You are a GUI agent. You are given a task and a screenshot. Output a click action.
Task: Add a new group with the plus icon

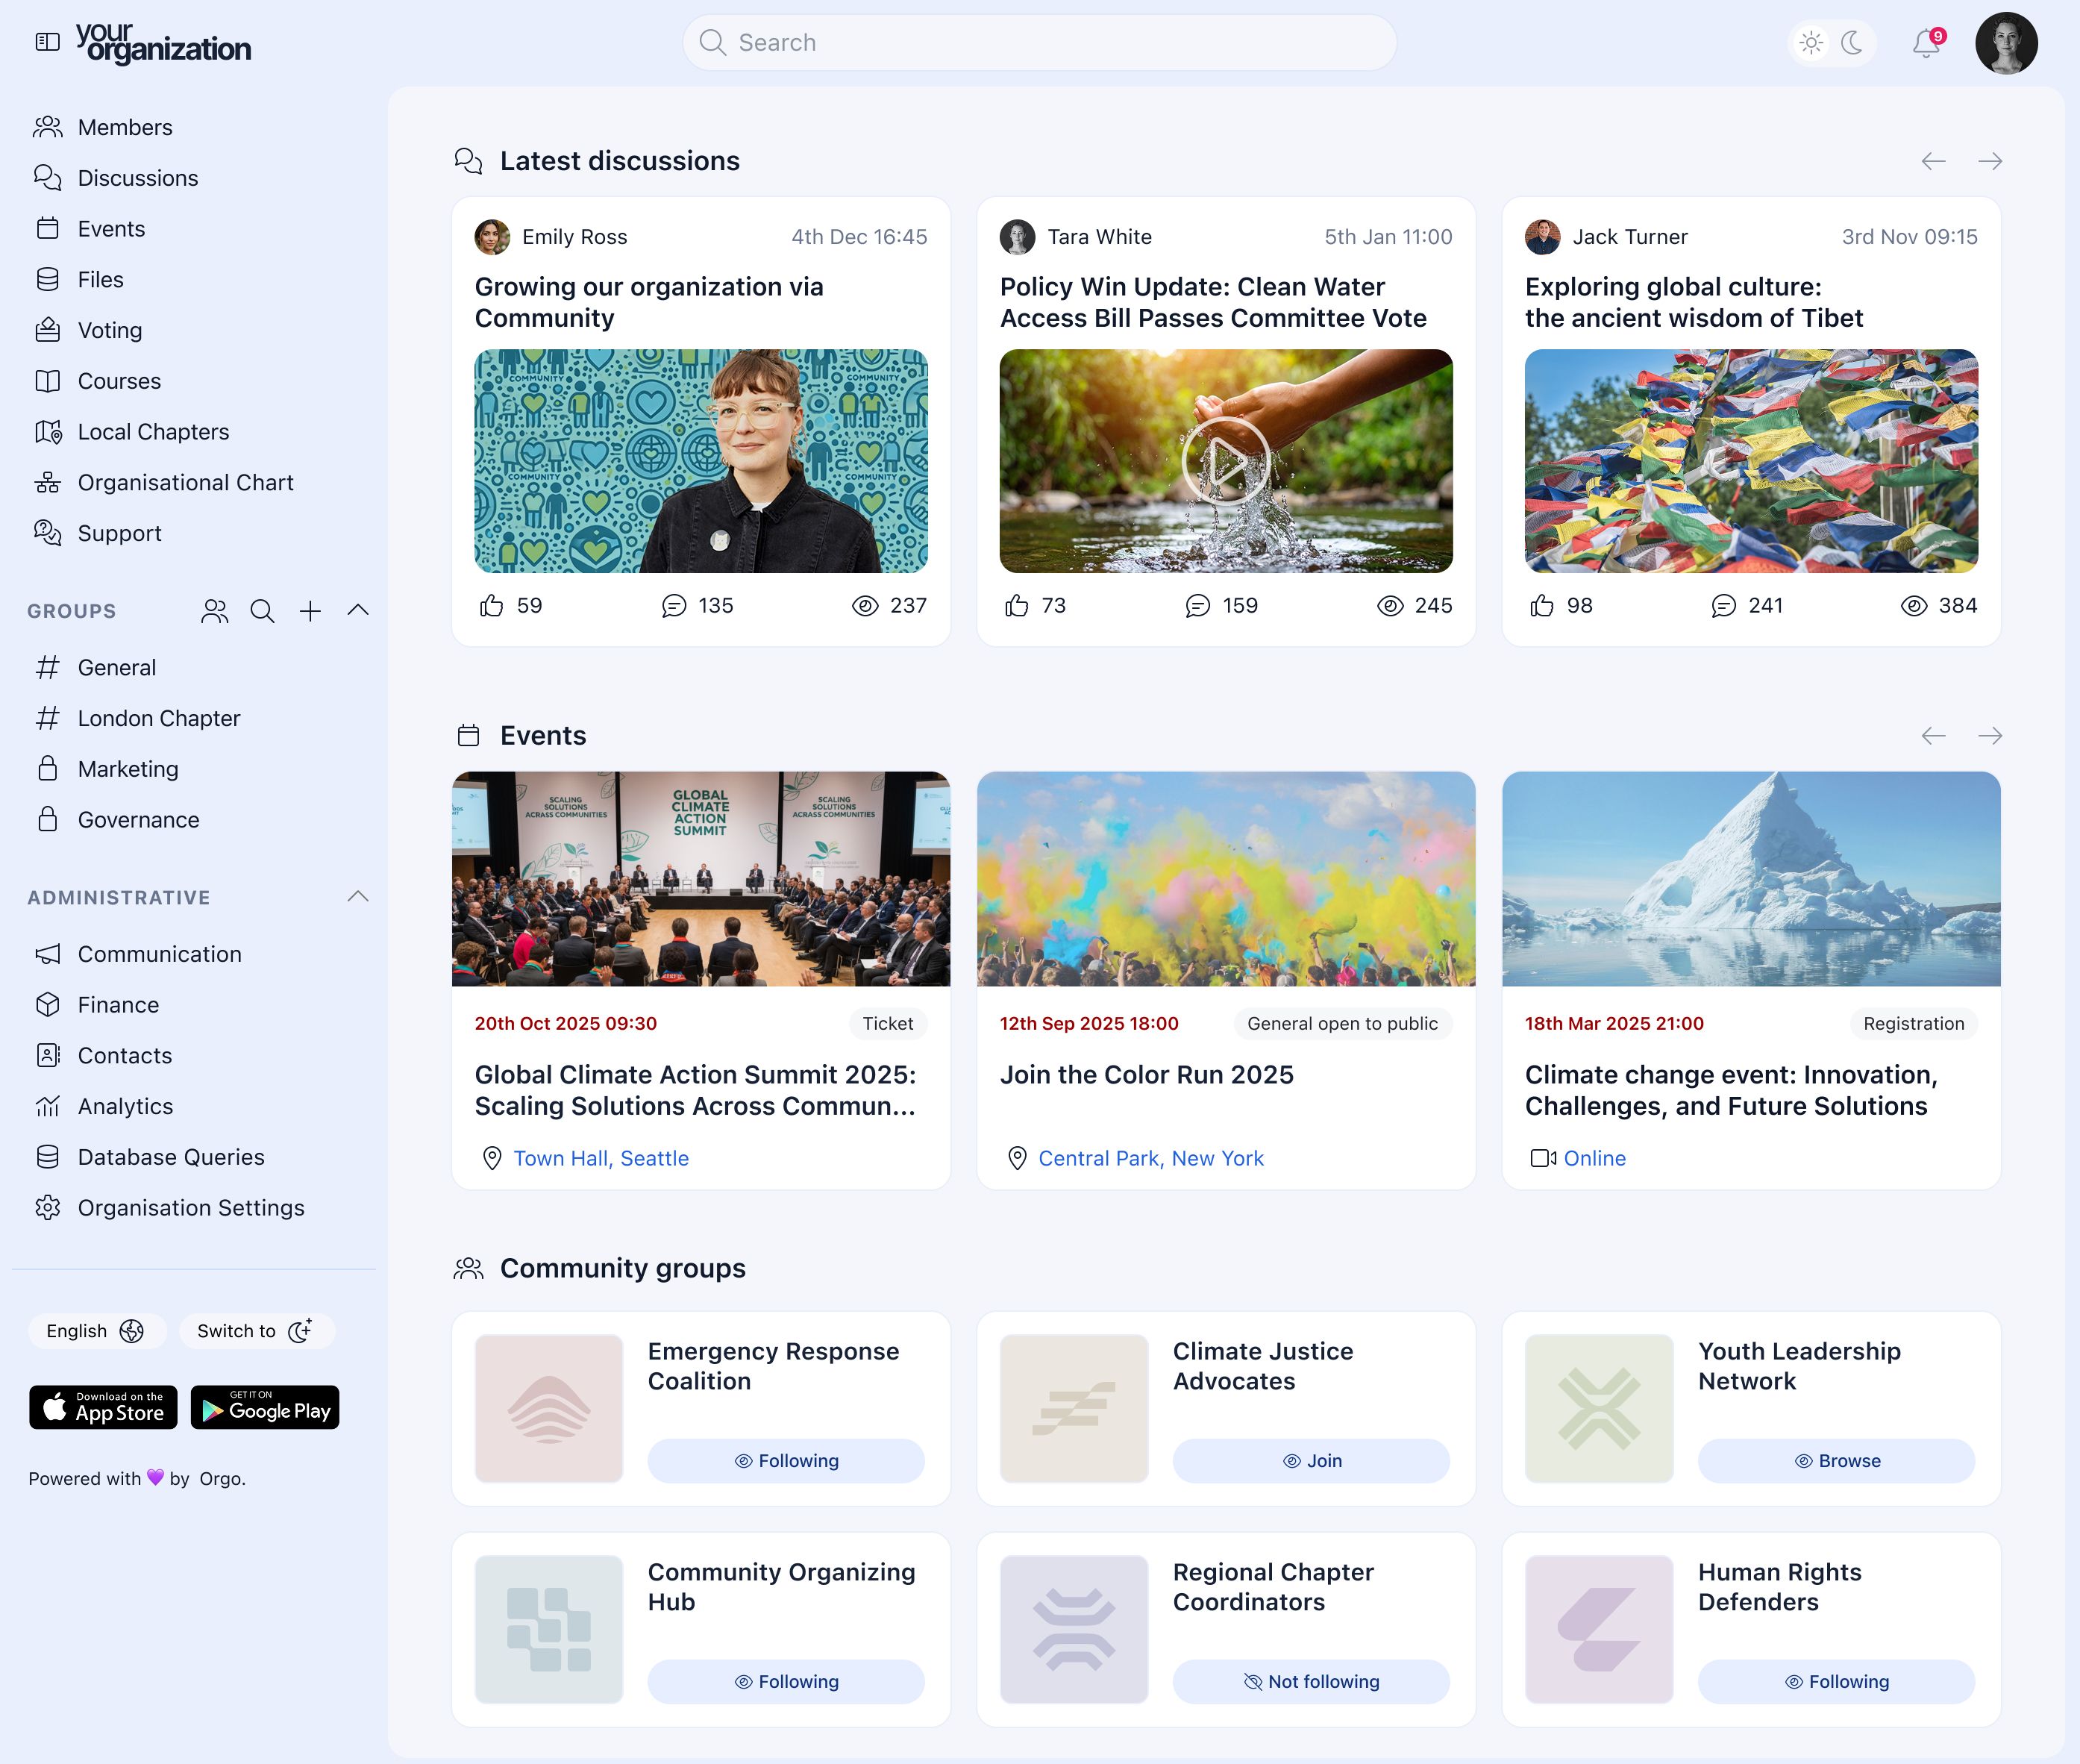pos(310,611)
